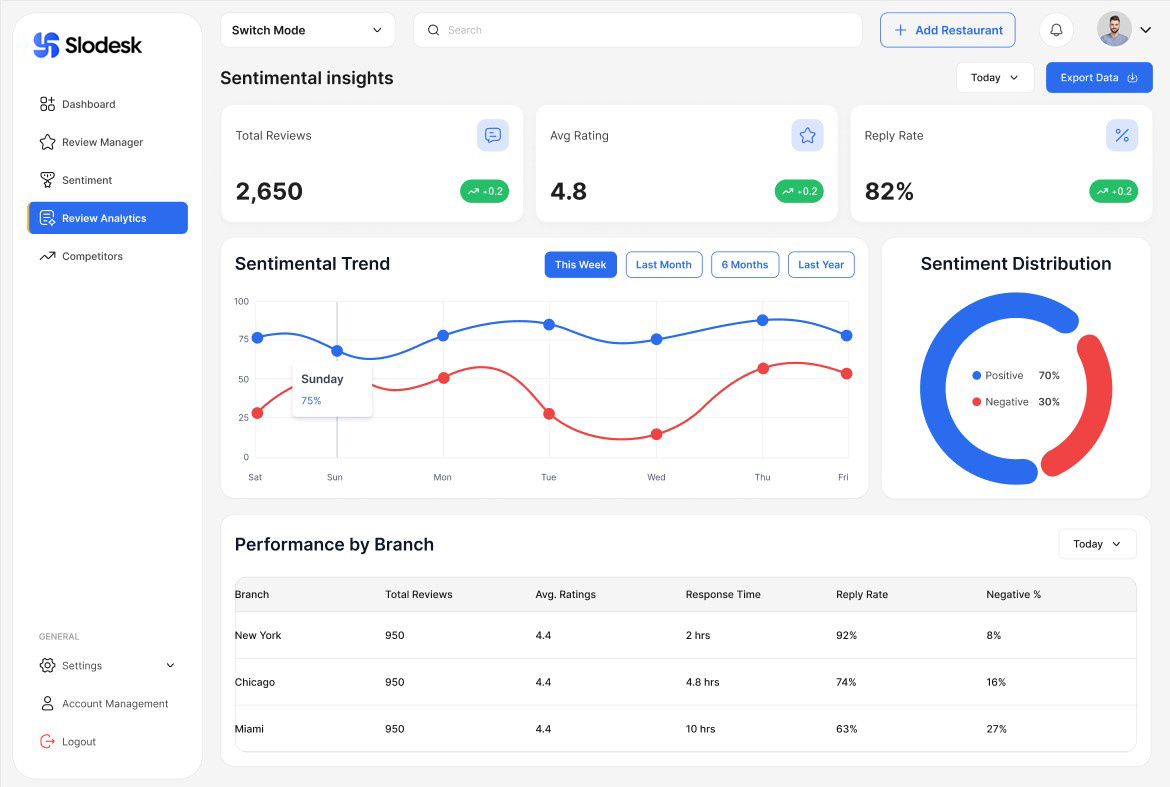Image resolution: width=1170 pixels, height=787 pixels.
Task: Select the Last Month trend tab
Action: click(663, 264)
